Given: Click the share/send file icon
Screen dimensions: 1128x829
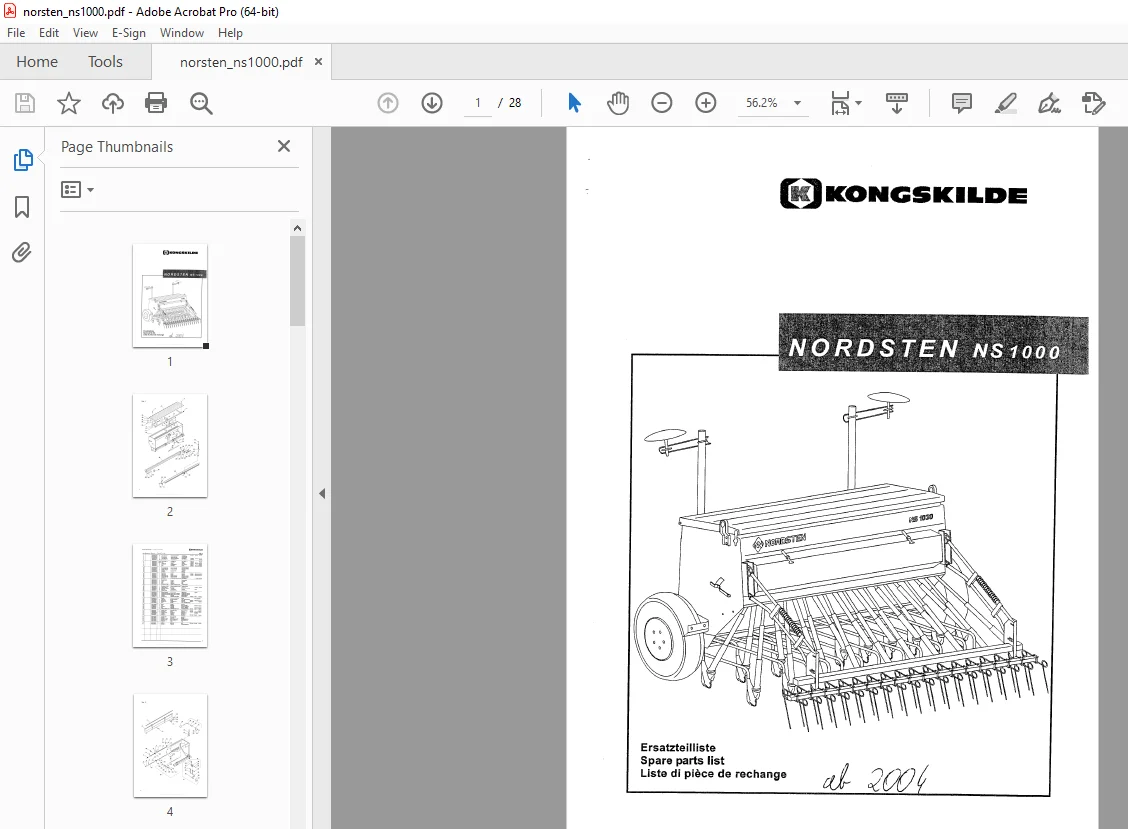Looking at the screenshot, I should point(1093,103).
